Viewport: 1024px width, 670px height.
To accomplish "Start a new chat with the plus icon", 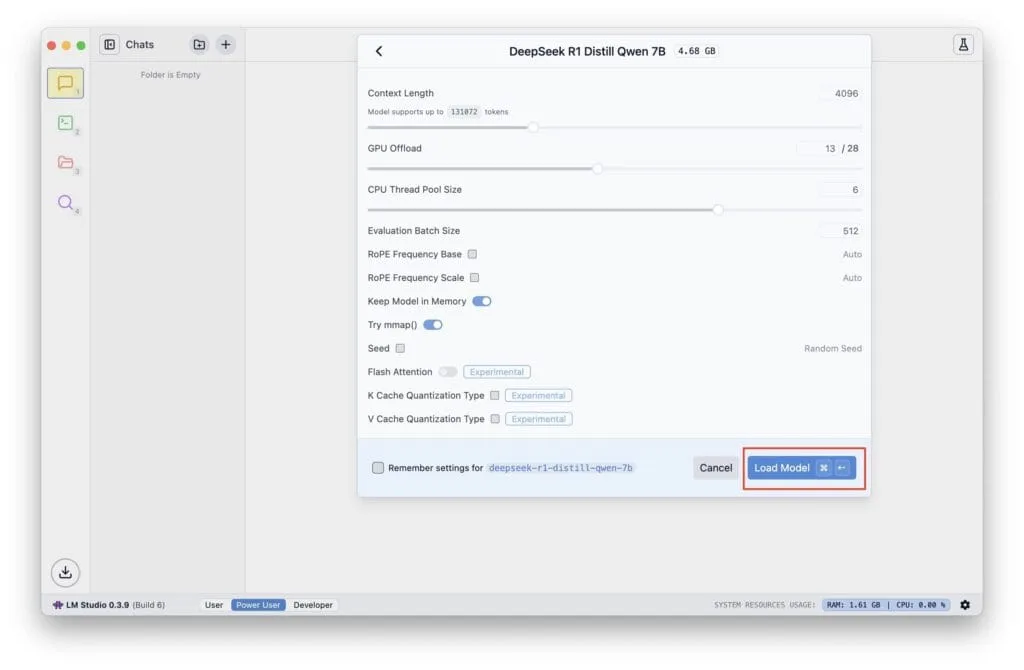I will tap(225, 44).
